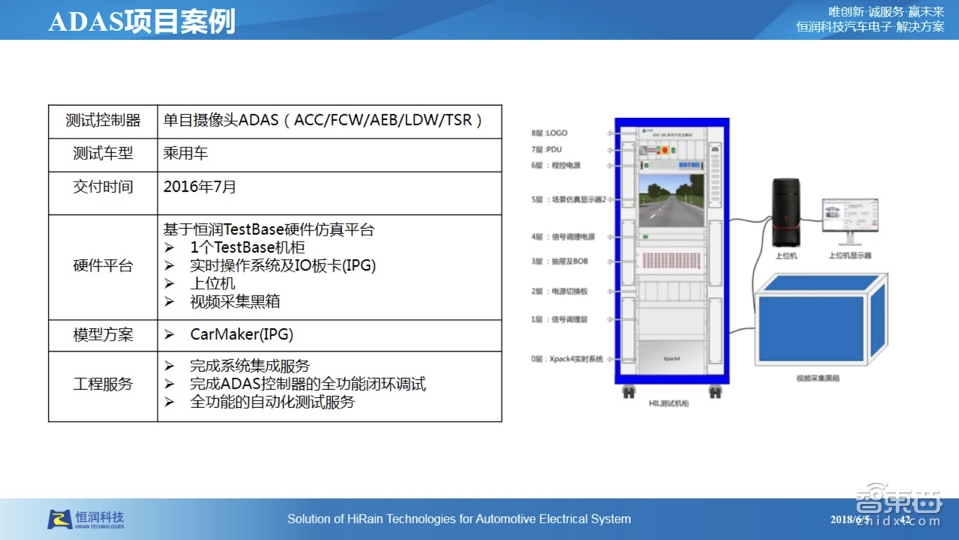Click the slide title 'ADAS项目案例'
Screen dimensions: 959x540
click(142, 21)
